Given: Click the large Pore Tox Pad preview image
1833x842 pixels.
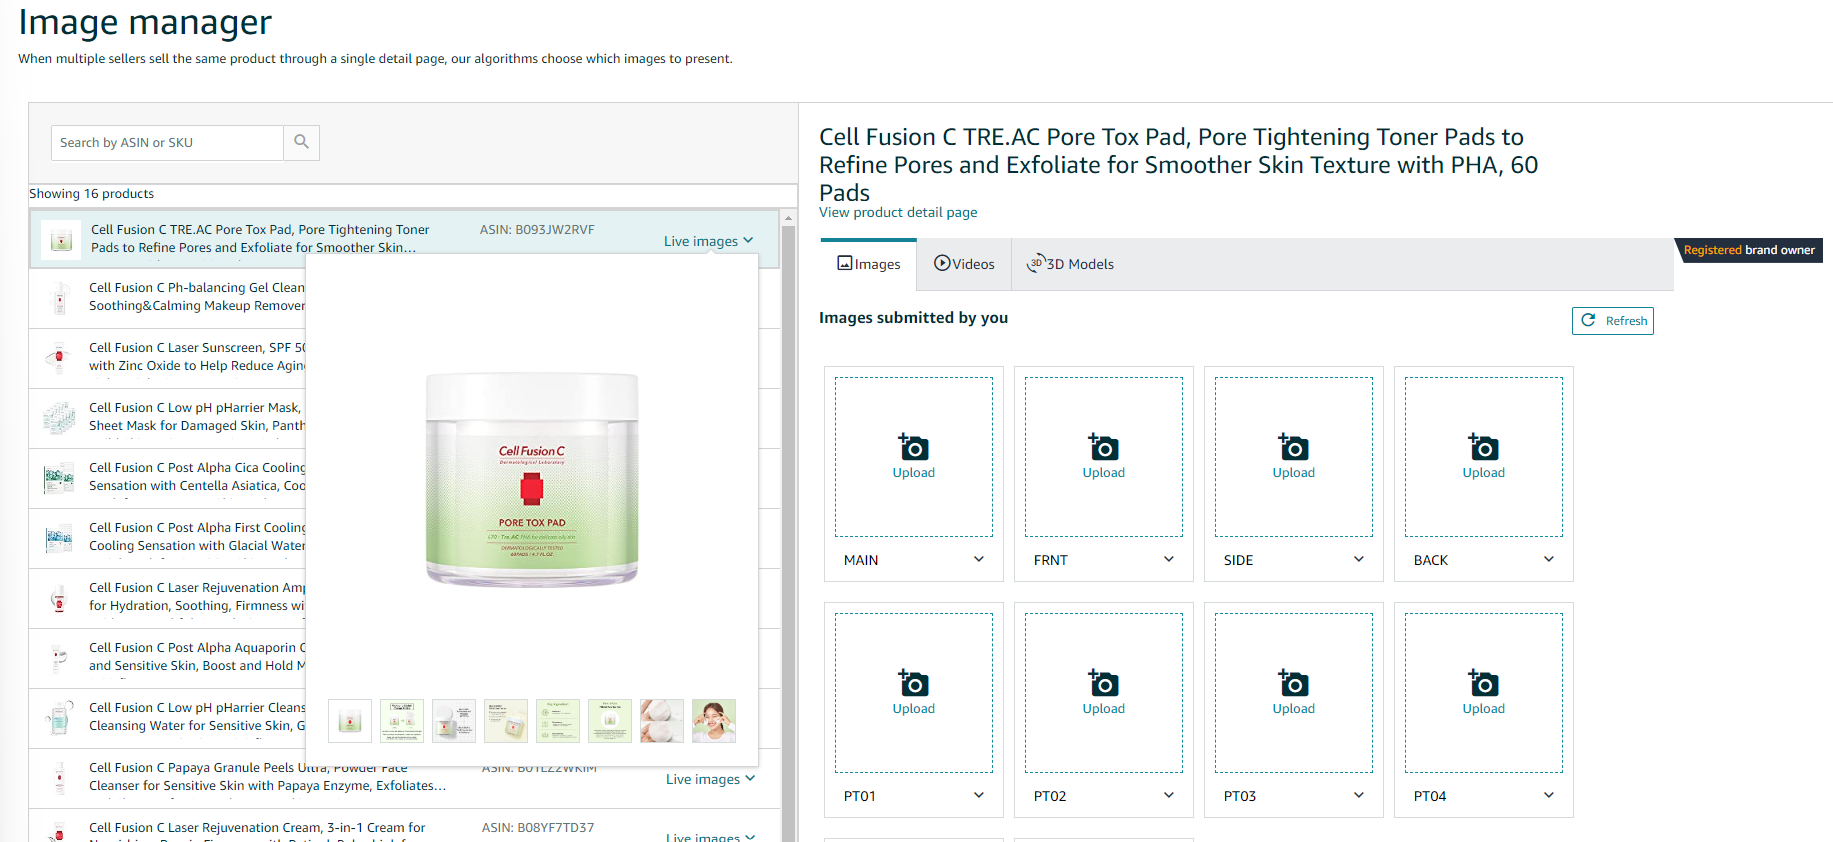Looking at the screenshot, I should pyautogui.click(x=532, y=479).
